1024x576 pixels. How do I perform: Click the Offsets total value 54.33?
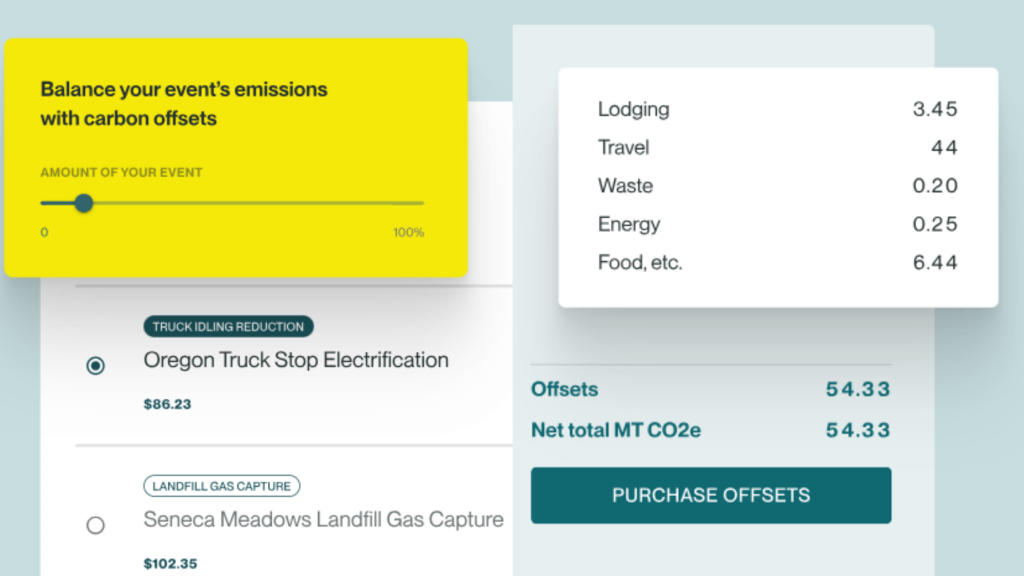point(857,389)
